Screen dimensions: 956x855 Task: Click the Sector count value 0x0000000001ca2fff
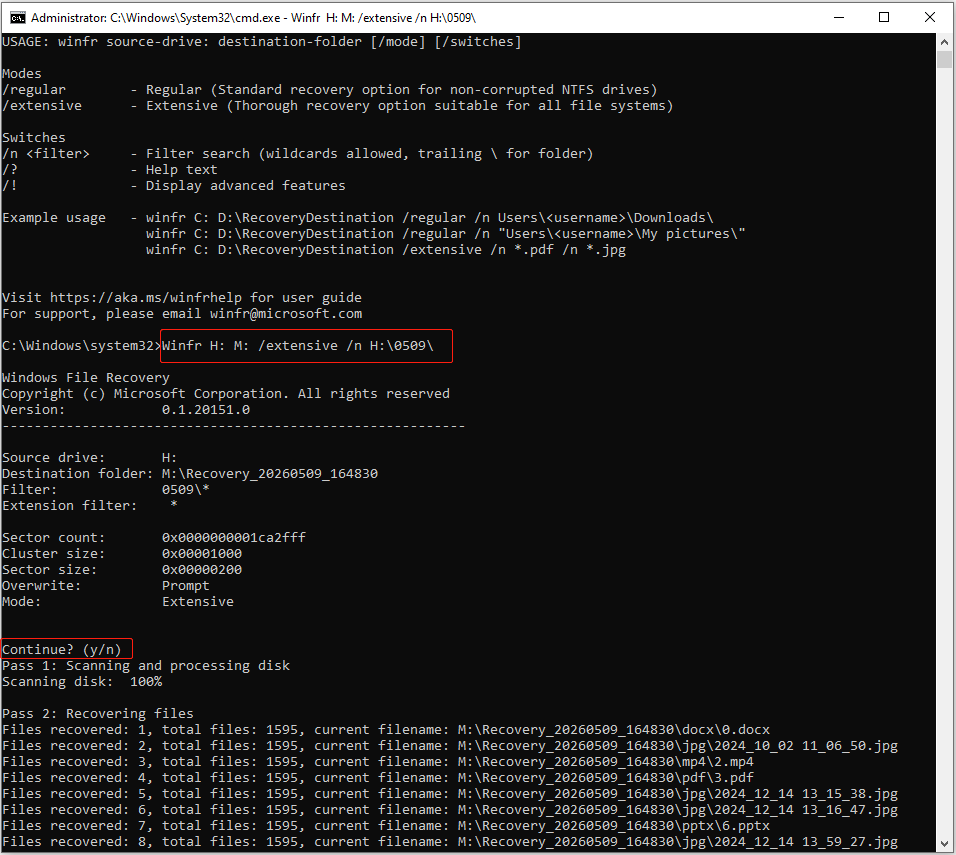234,538
